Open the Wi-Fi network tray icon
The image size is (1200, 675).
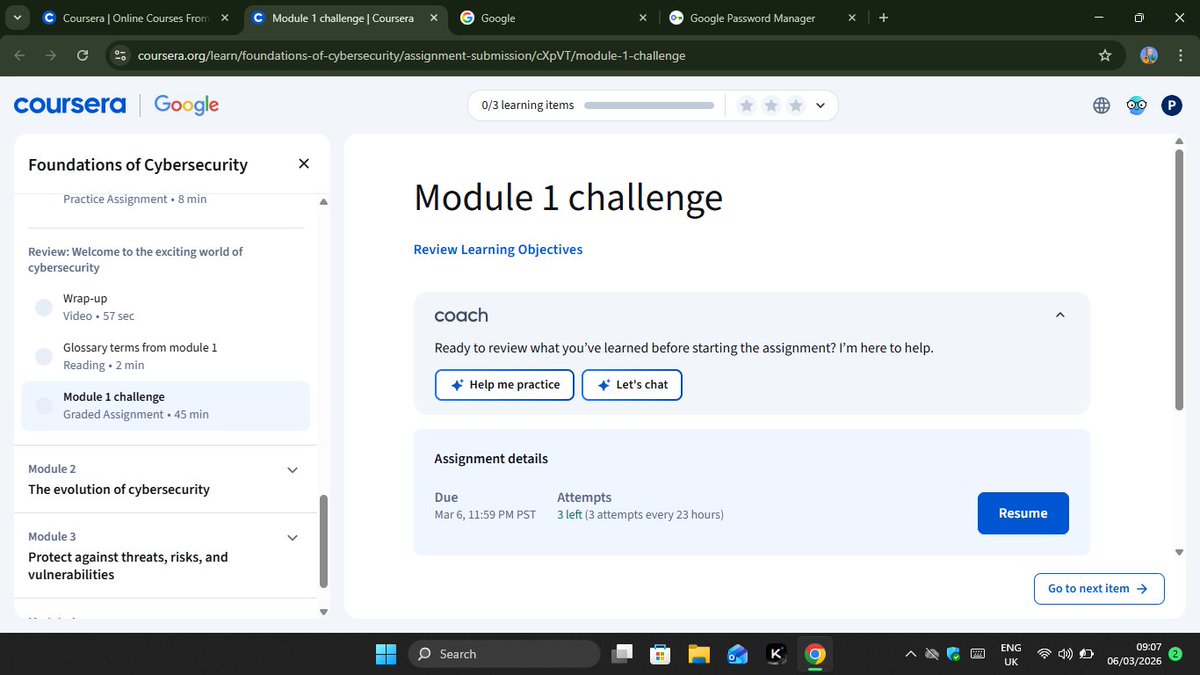click(x=1044, y=654)
